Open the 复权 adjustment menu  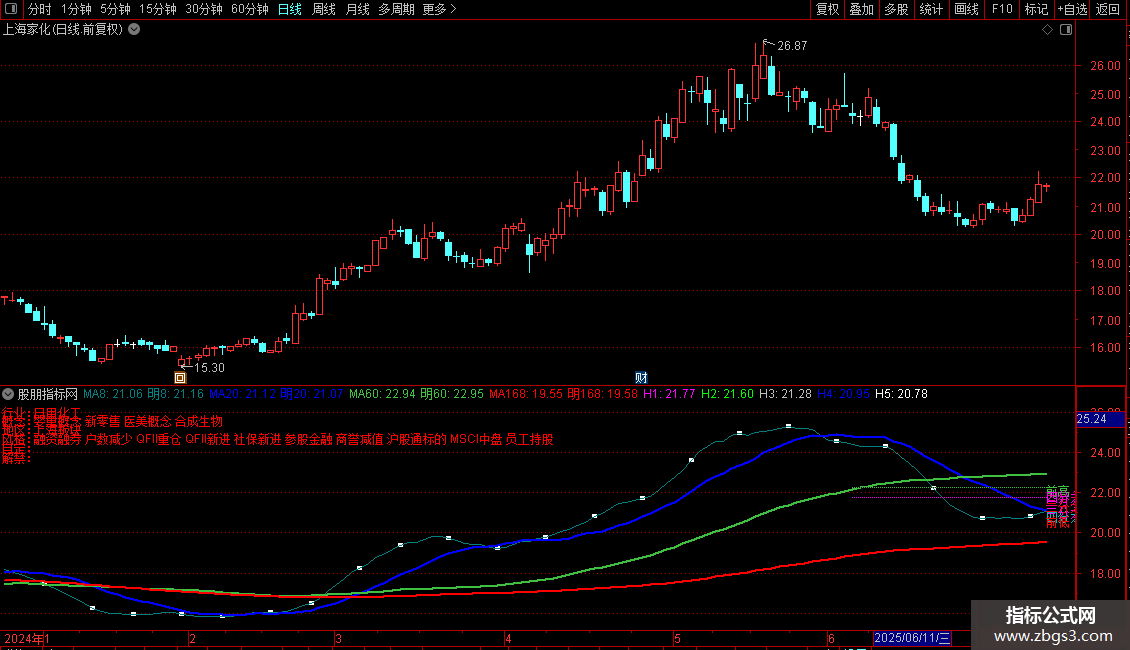(827, 9)
